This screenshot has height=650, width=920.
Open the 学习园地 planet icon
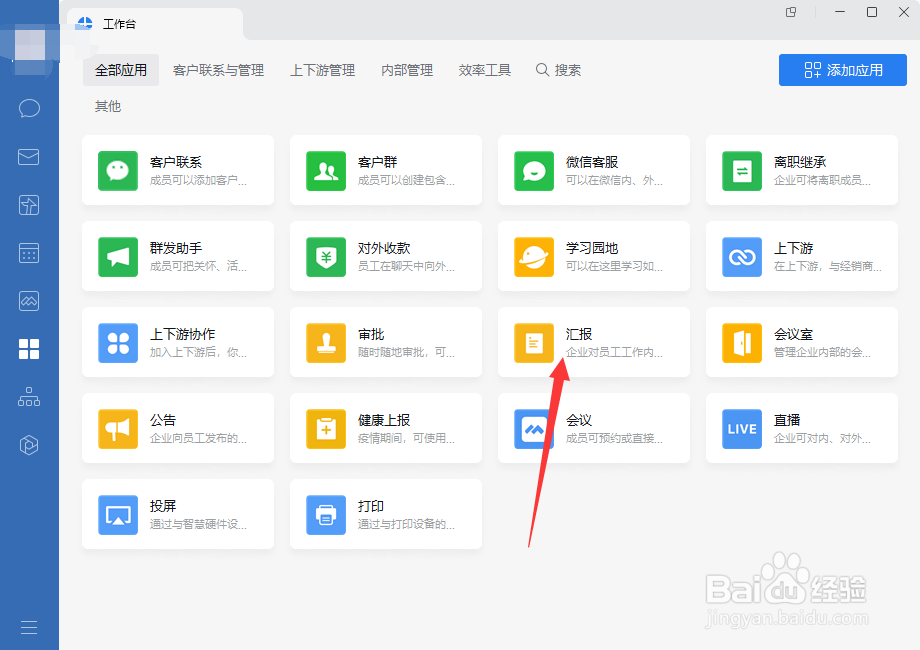(x=534, y=257)
